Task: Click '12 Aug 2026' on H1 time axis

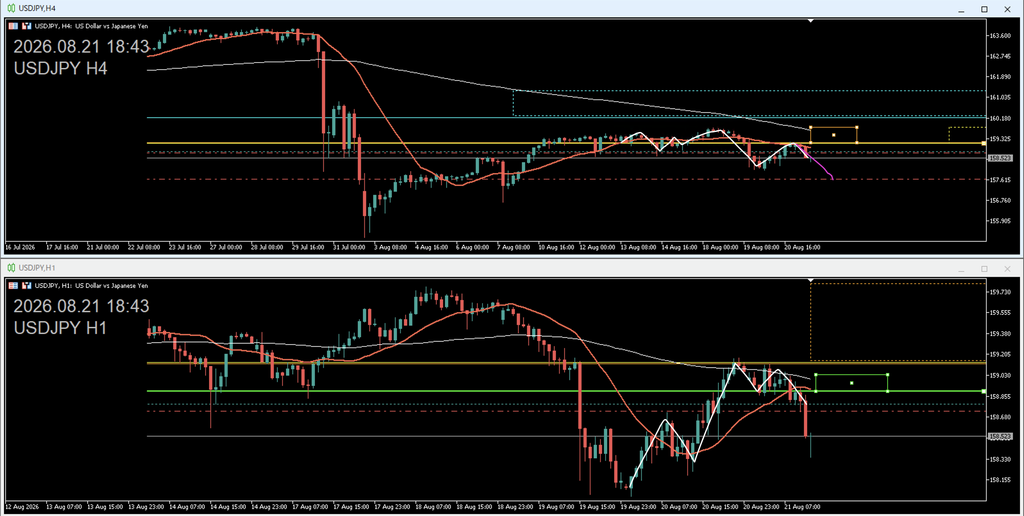Action: [x=20, y=506]
